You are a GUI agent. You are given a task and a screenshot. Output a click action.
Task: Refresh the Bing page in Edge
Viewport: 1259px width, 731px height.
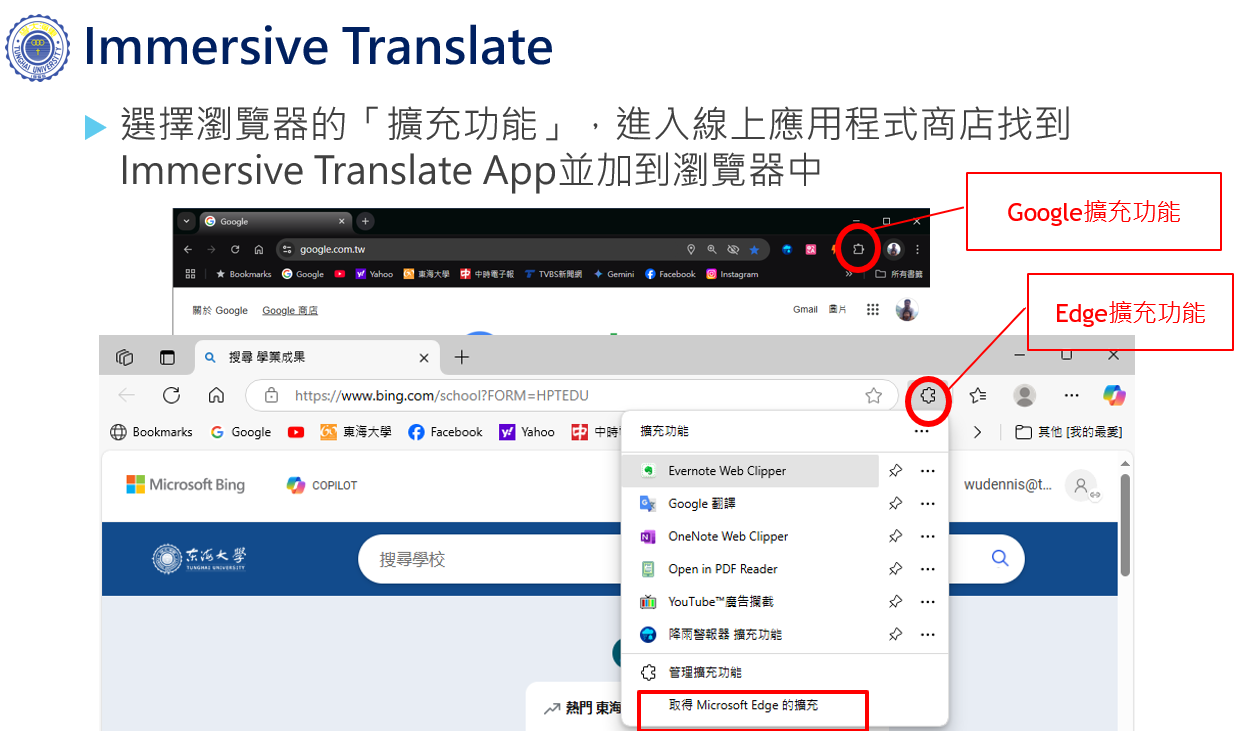tap(171, 395)
